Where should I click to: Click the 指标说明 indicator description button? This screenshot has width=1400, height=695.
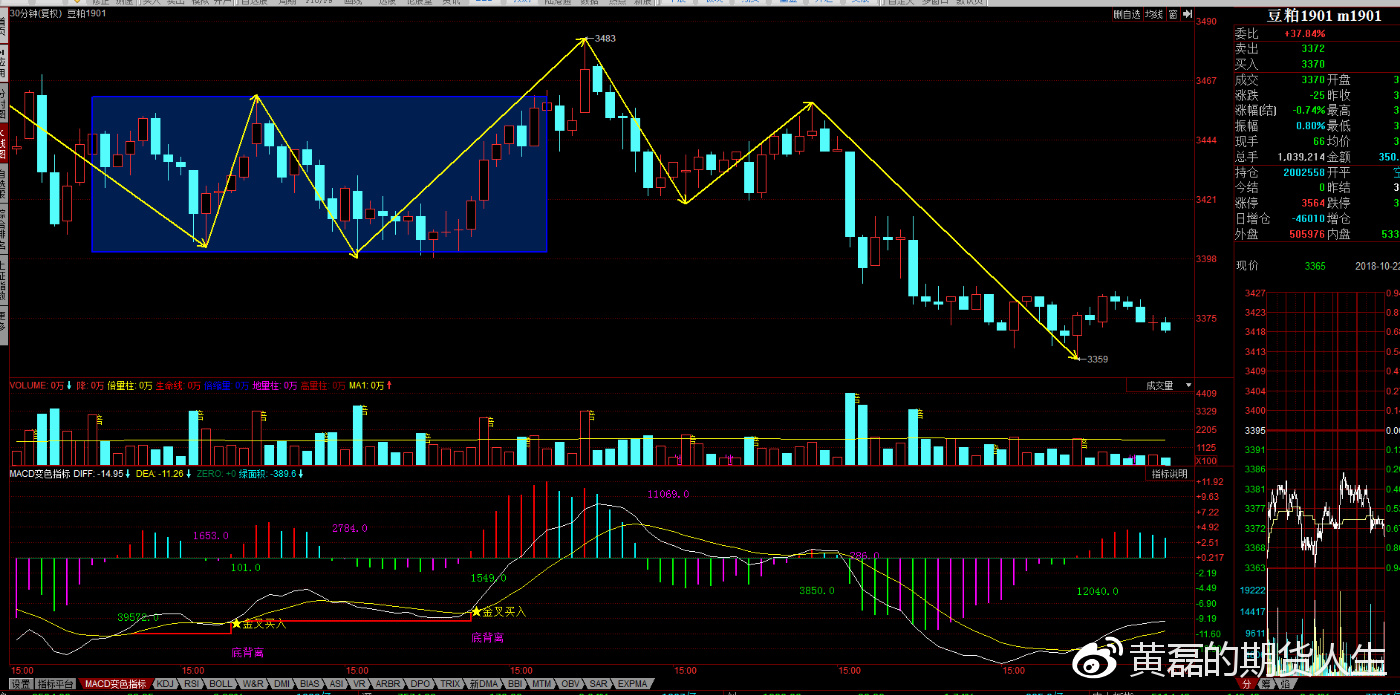1171,473
